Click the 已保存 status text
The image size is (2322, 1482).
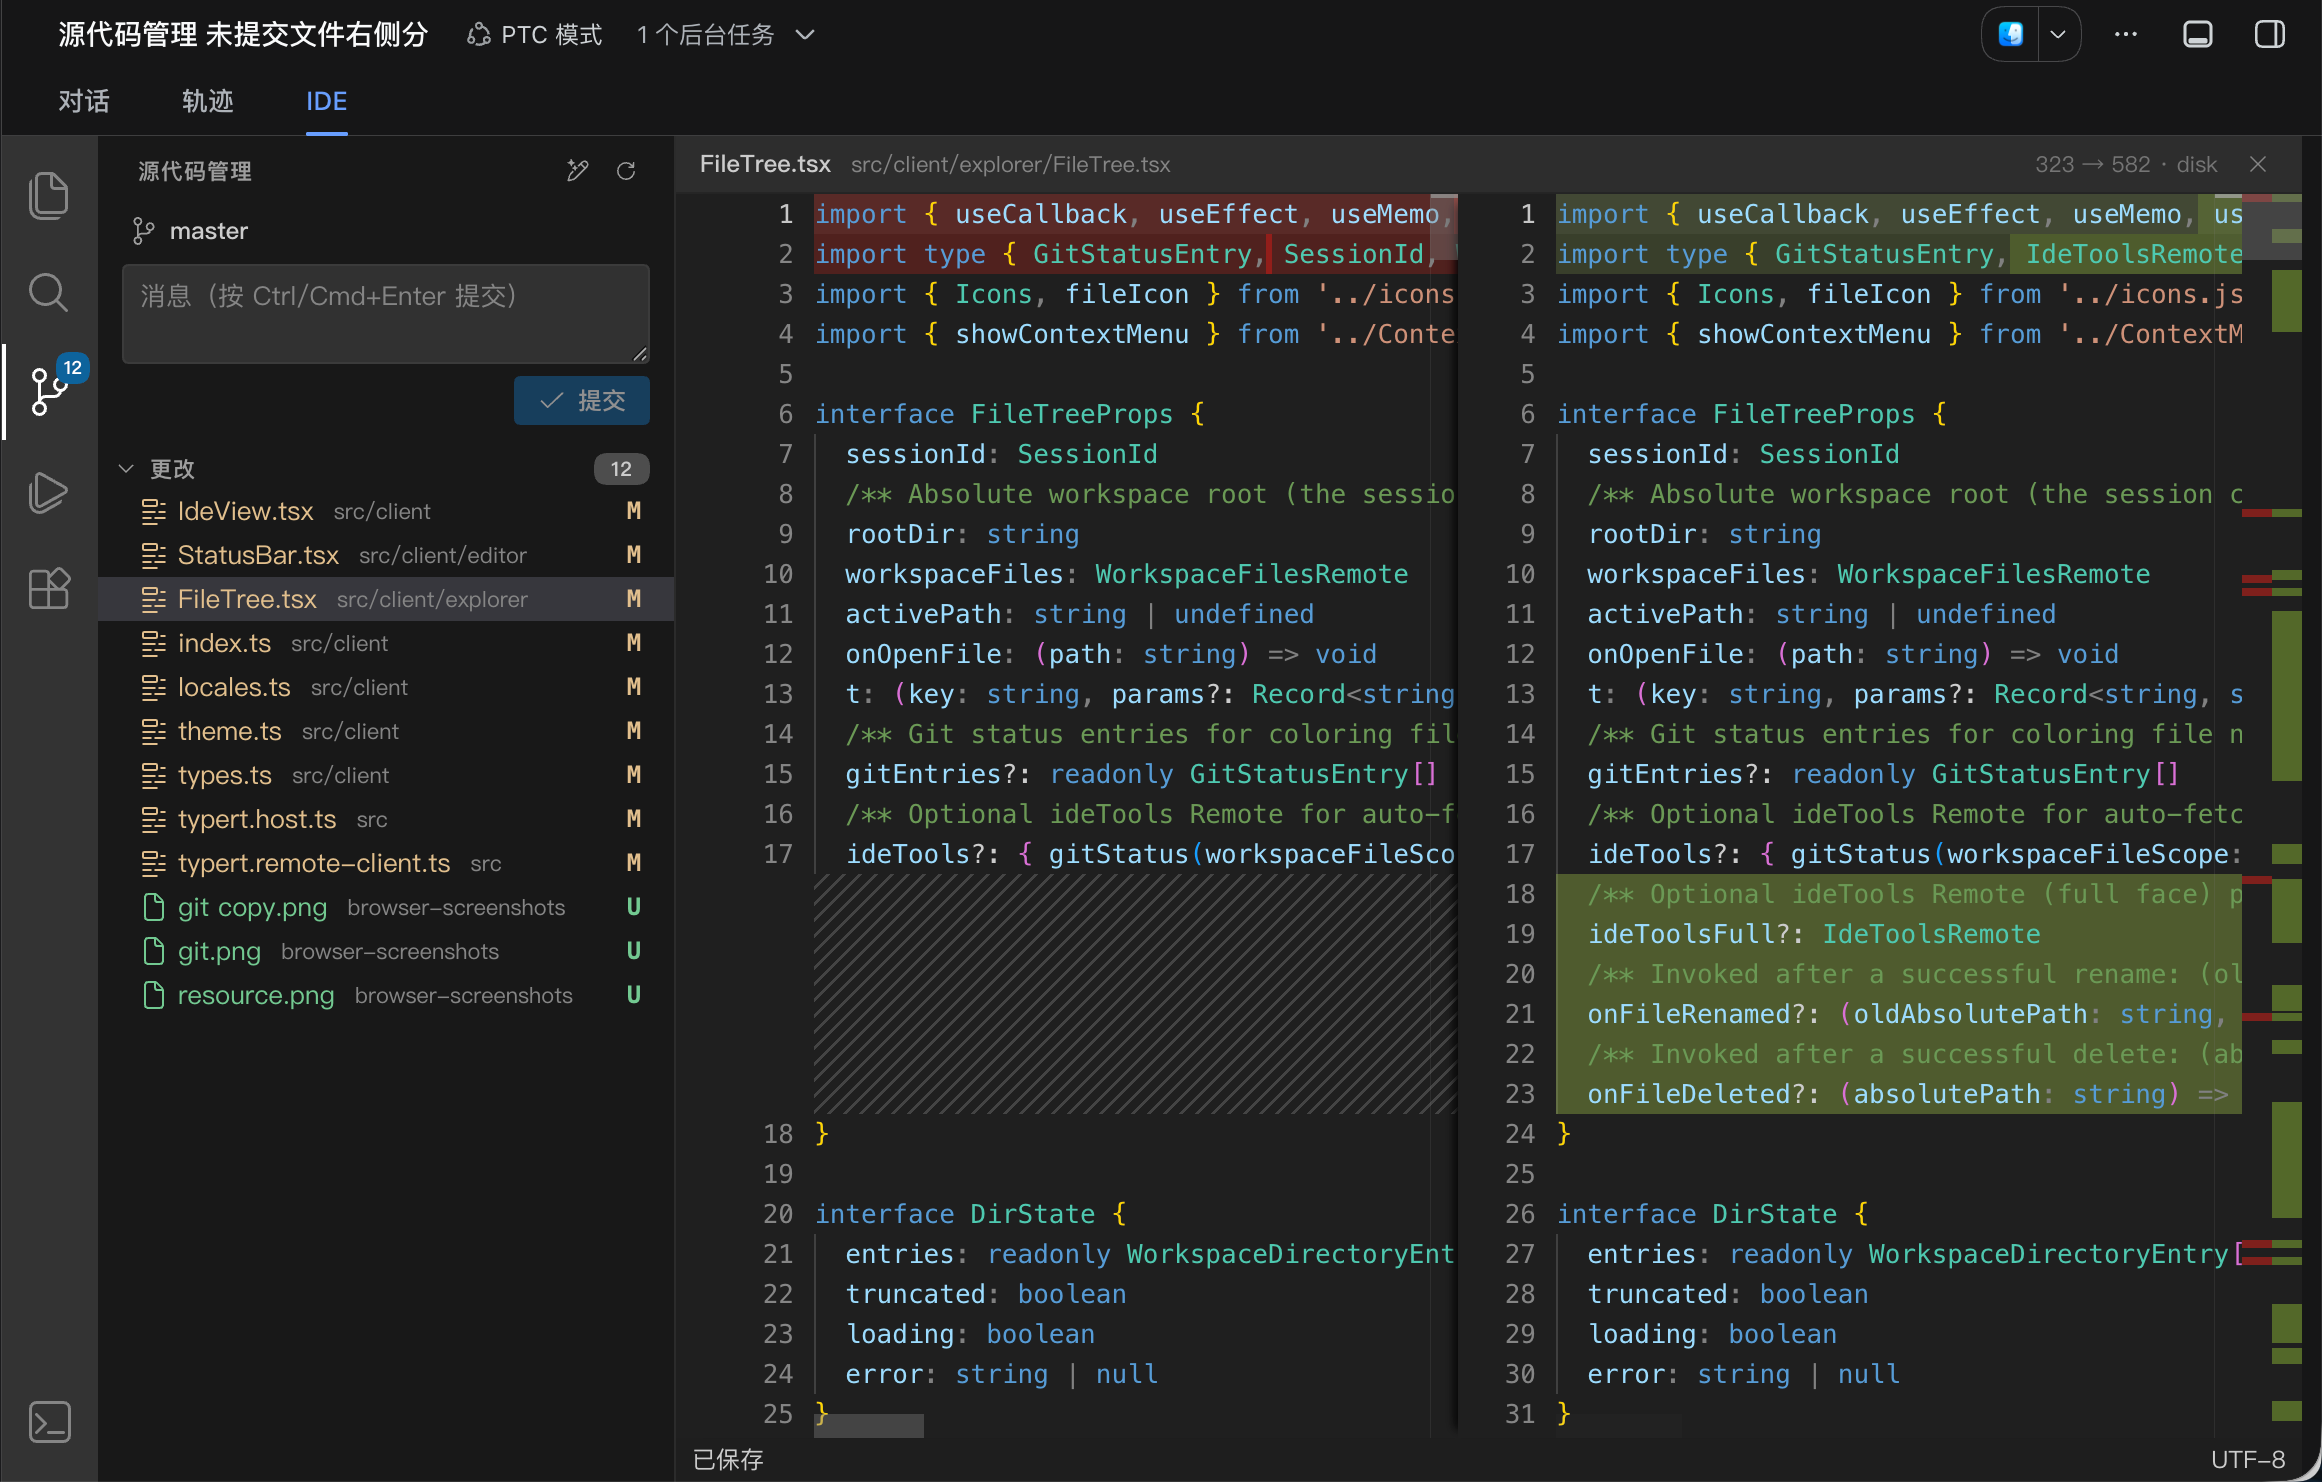point(728,1460)
